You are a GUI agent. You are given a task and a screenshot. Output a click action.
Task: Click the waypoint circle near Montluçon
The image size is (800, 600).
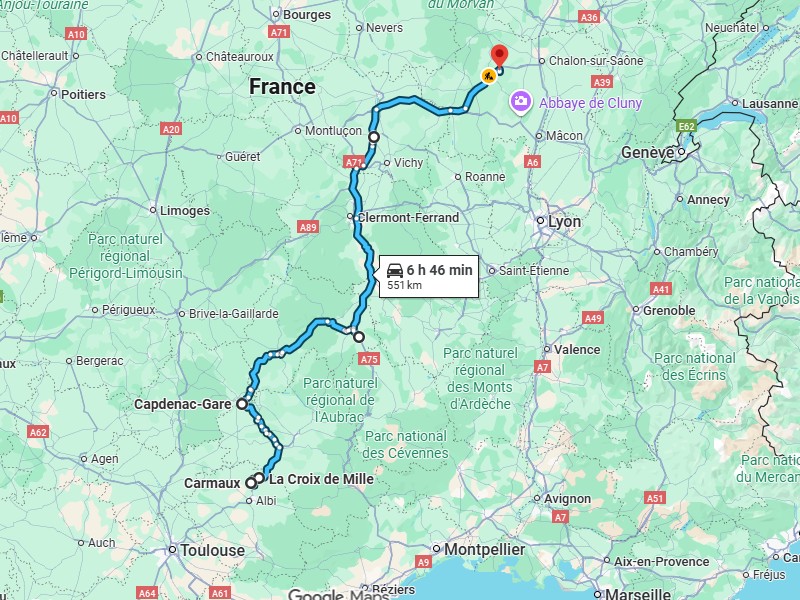[374, 137]
